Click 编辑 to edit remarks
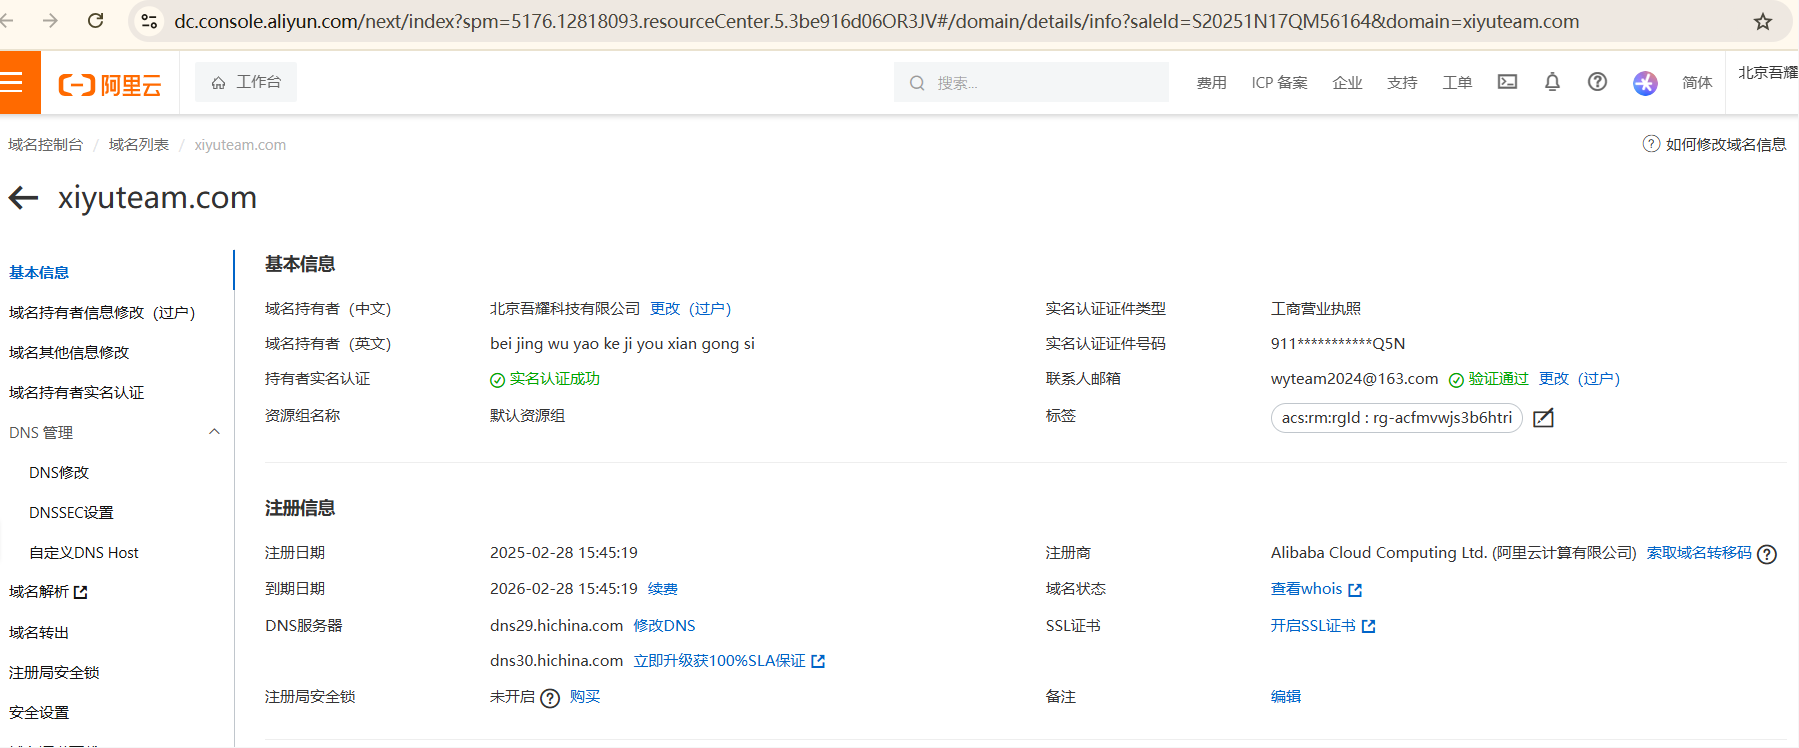The image size is (1799, 748). pyautogui.click(x=1286, y=697)
